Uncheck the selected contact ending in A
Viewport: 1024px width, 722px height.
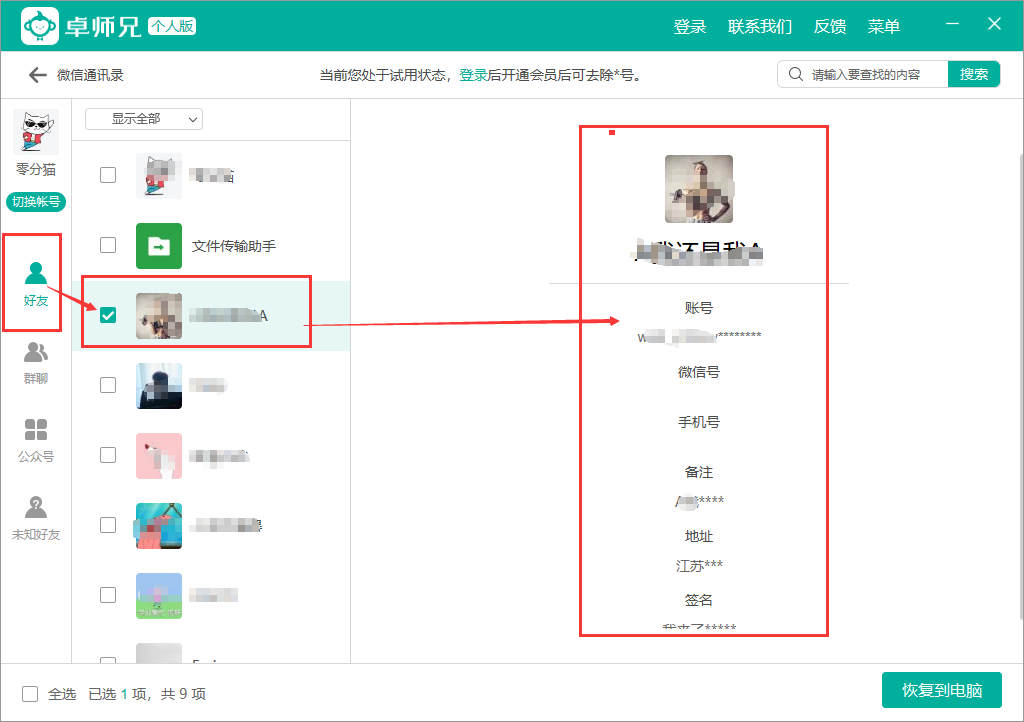tap(108, 315)
